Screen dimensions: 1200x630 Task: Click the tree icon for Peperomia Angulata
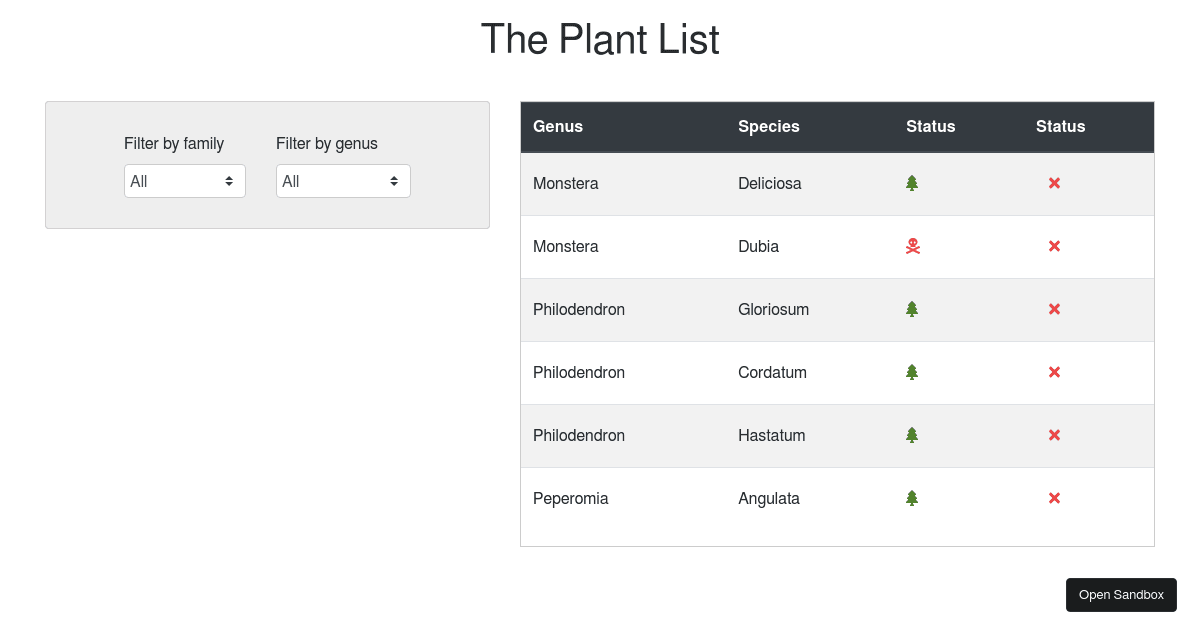click(x=911, y=498)
